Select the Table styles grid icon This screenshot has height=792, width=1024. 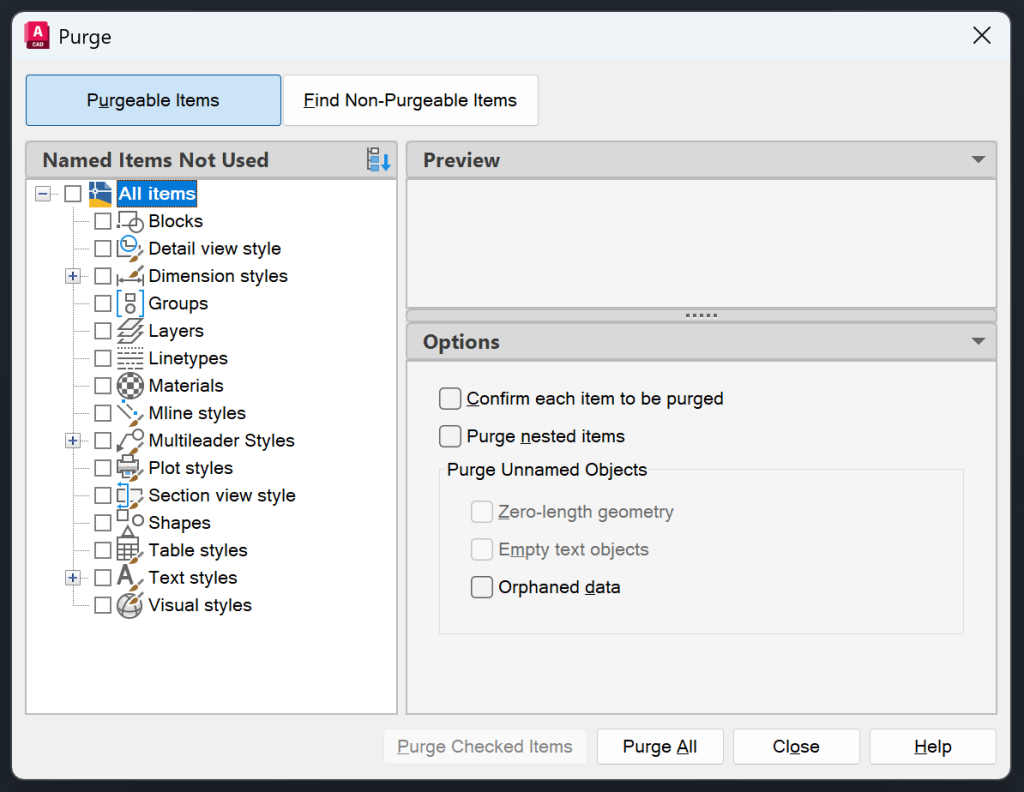[x=129, y=550]
